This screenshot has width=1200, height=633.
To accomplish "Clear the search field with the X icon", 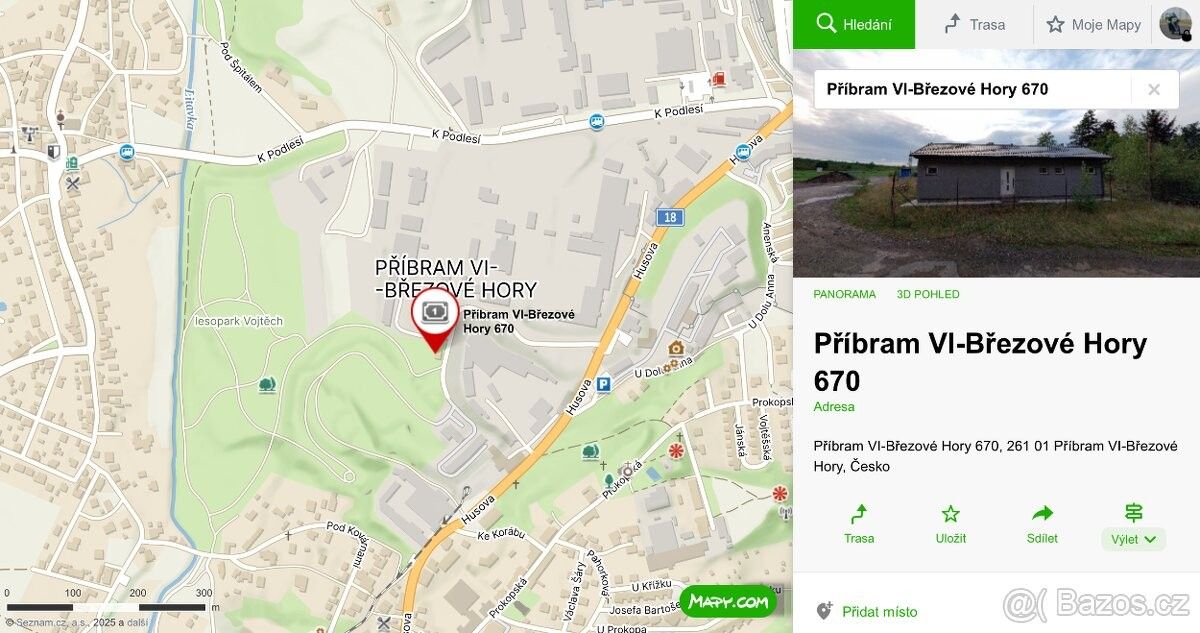I will tap(1154, 89).
